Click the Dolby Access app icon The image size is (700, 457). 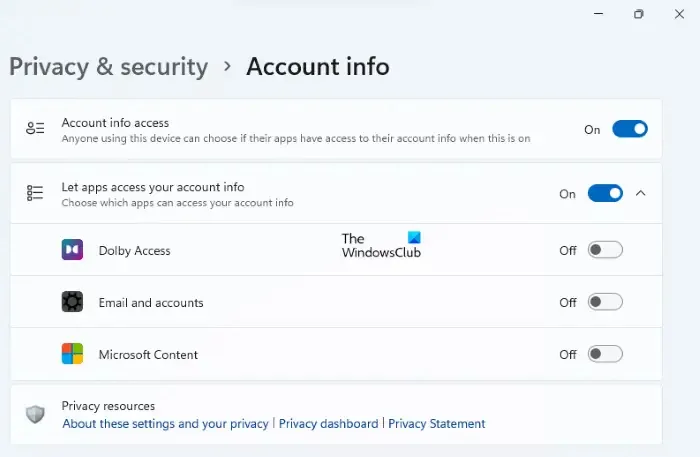72,250
